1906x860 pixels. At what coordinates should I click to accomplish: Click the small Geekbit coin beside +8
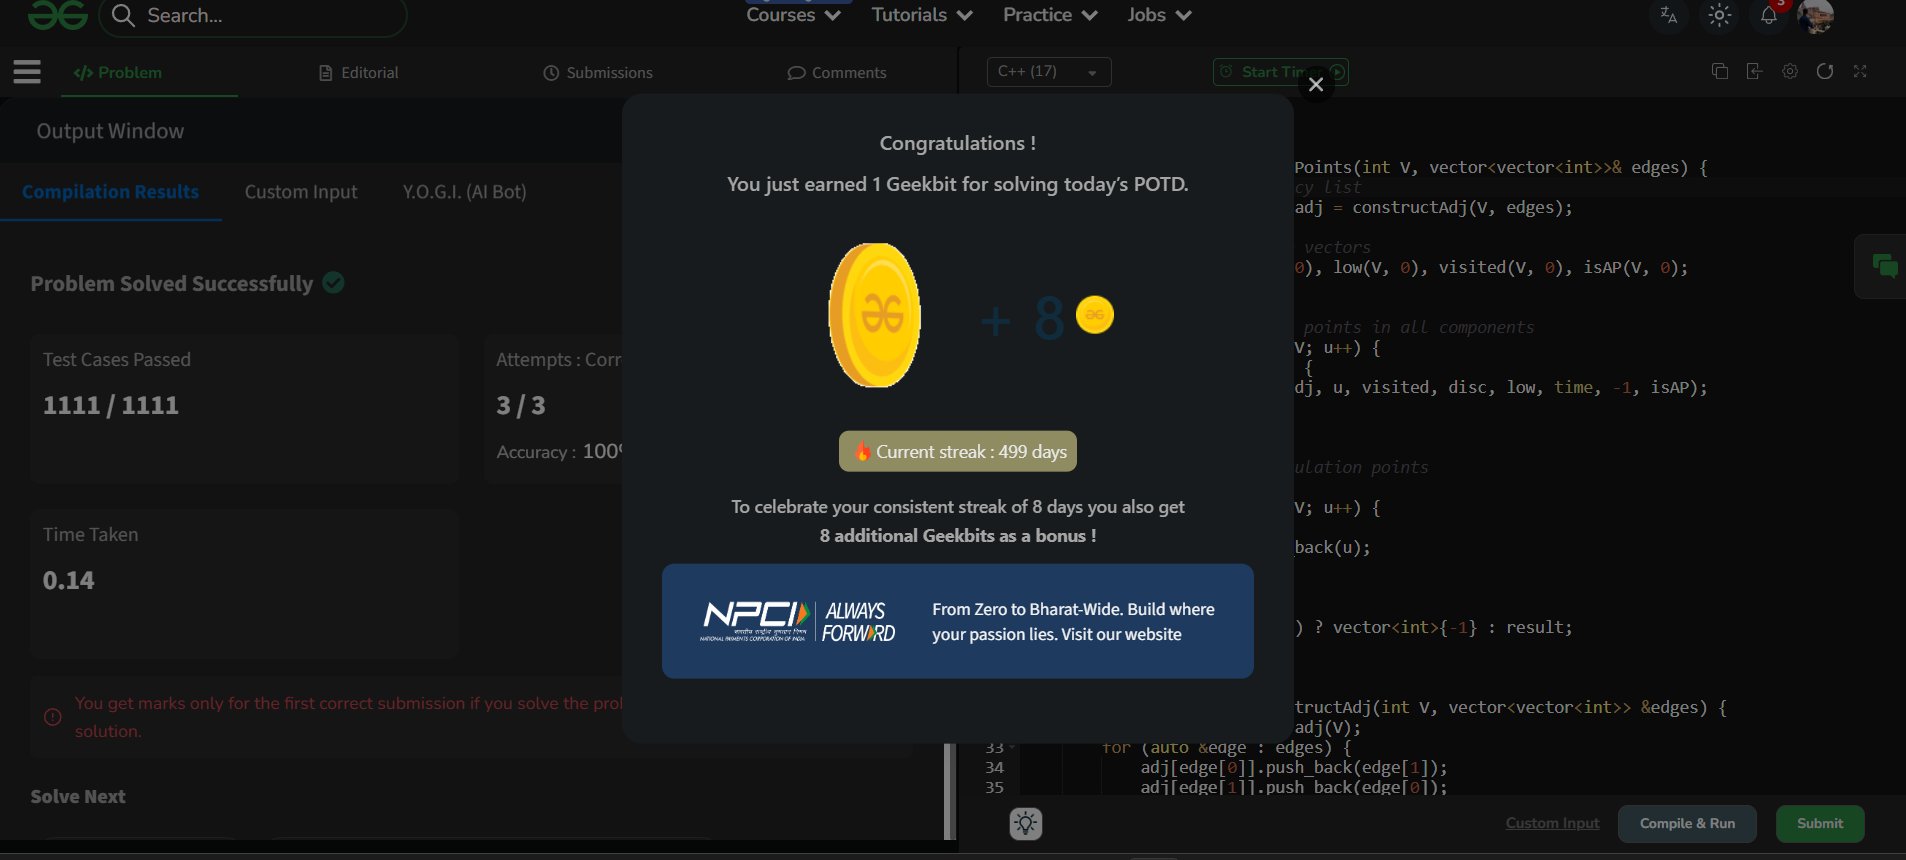pos(1095,315)
